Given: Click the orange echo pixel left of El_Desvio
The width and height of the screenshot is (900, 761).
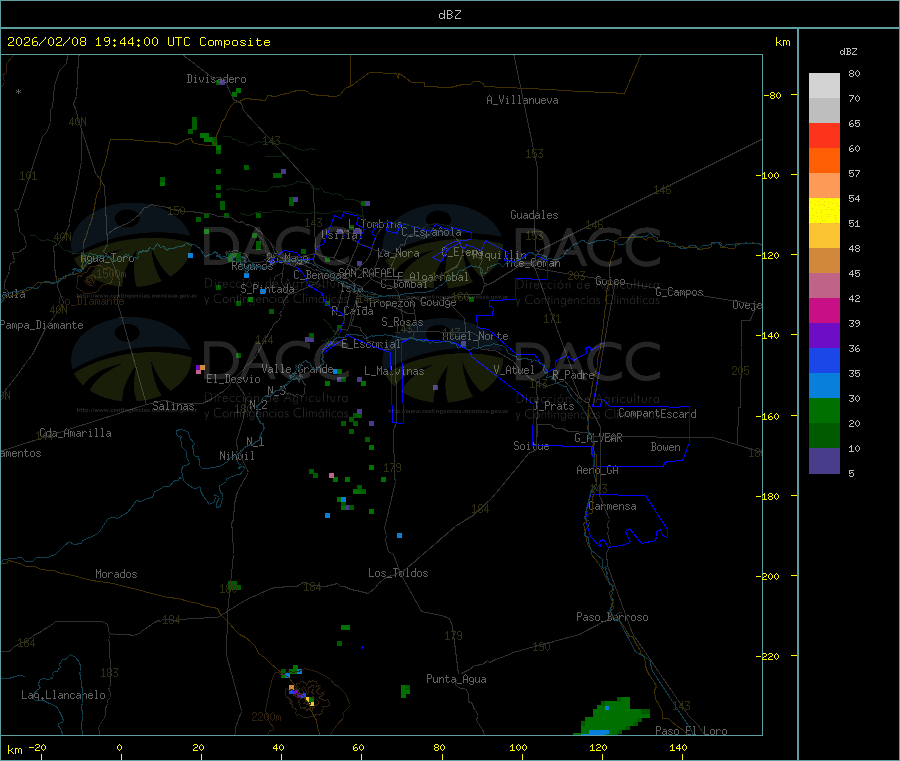Looking at the screenshot, I should (x=200, y=368).
